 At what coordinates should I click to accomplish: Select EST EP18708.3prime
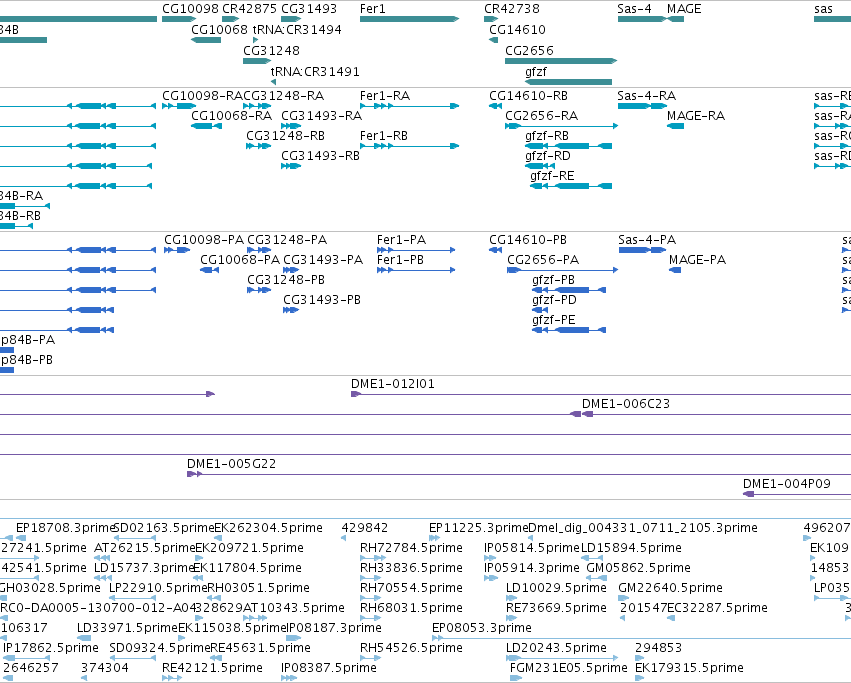[x=66, y=528]
